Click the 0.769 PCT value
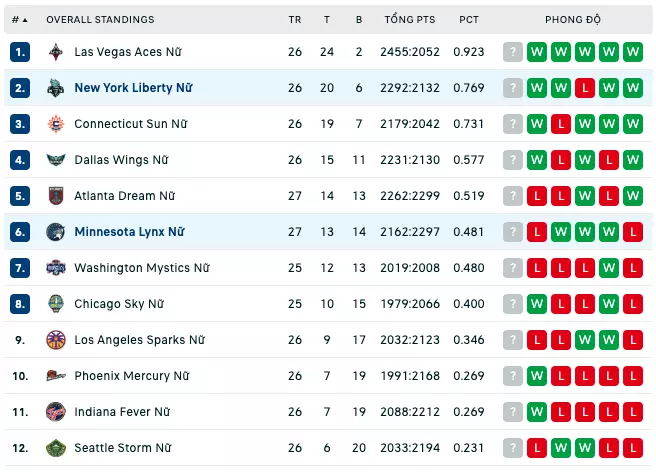 pos(469,88)
